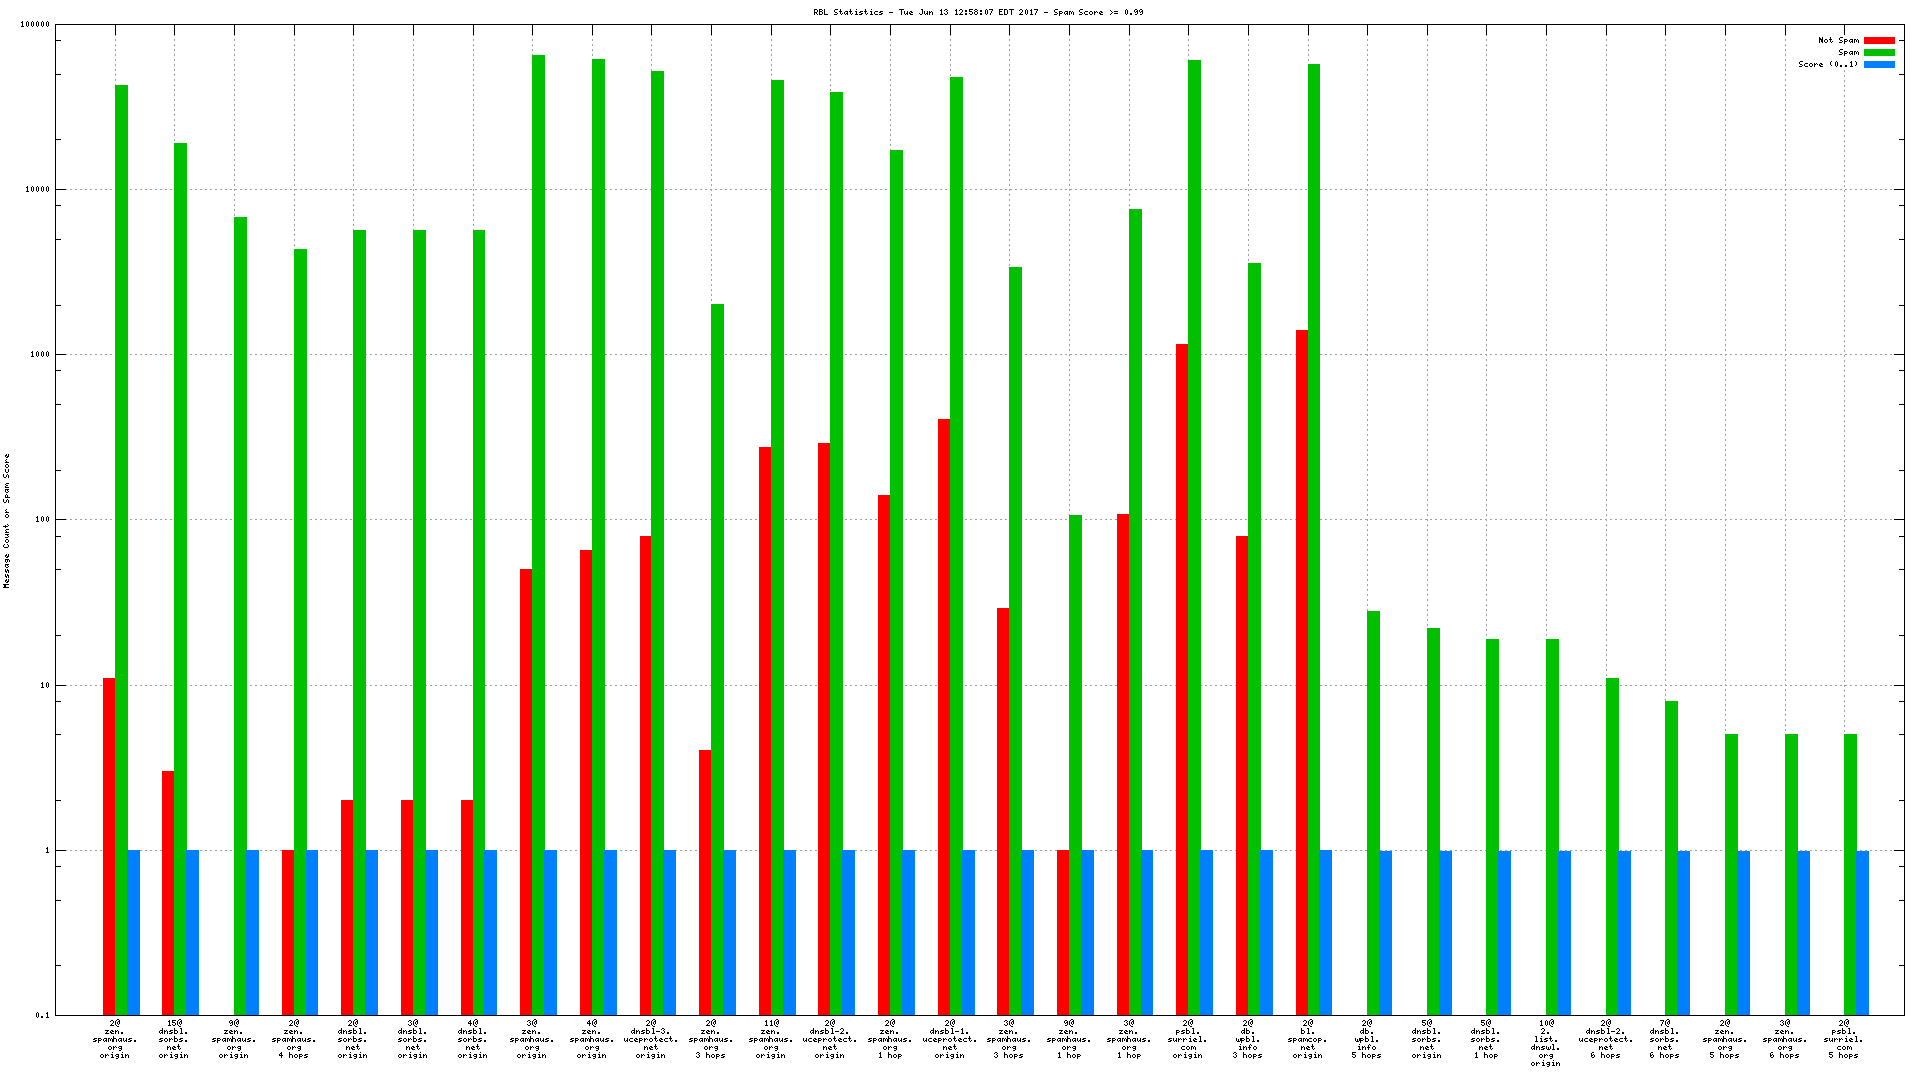Click the 10@ 2.list.dnswl.org origin label

tap(1546, 1043)
